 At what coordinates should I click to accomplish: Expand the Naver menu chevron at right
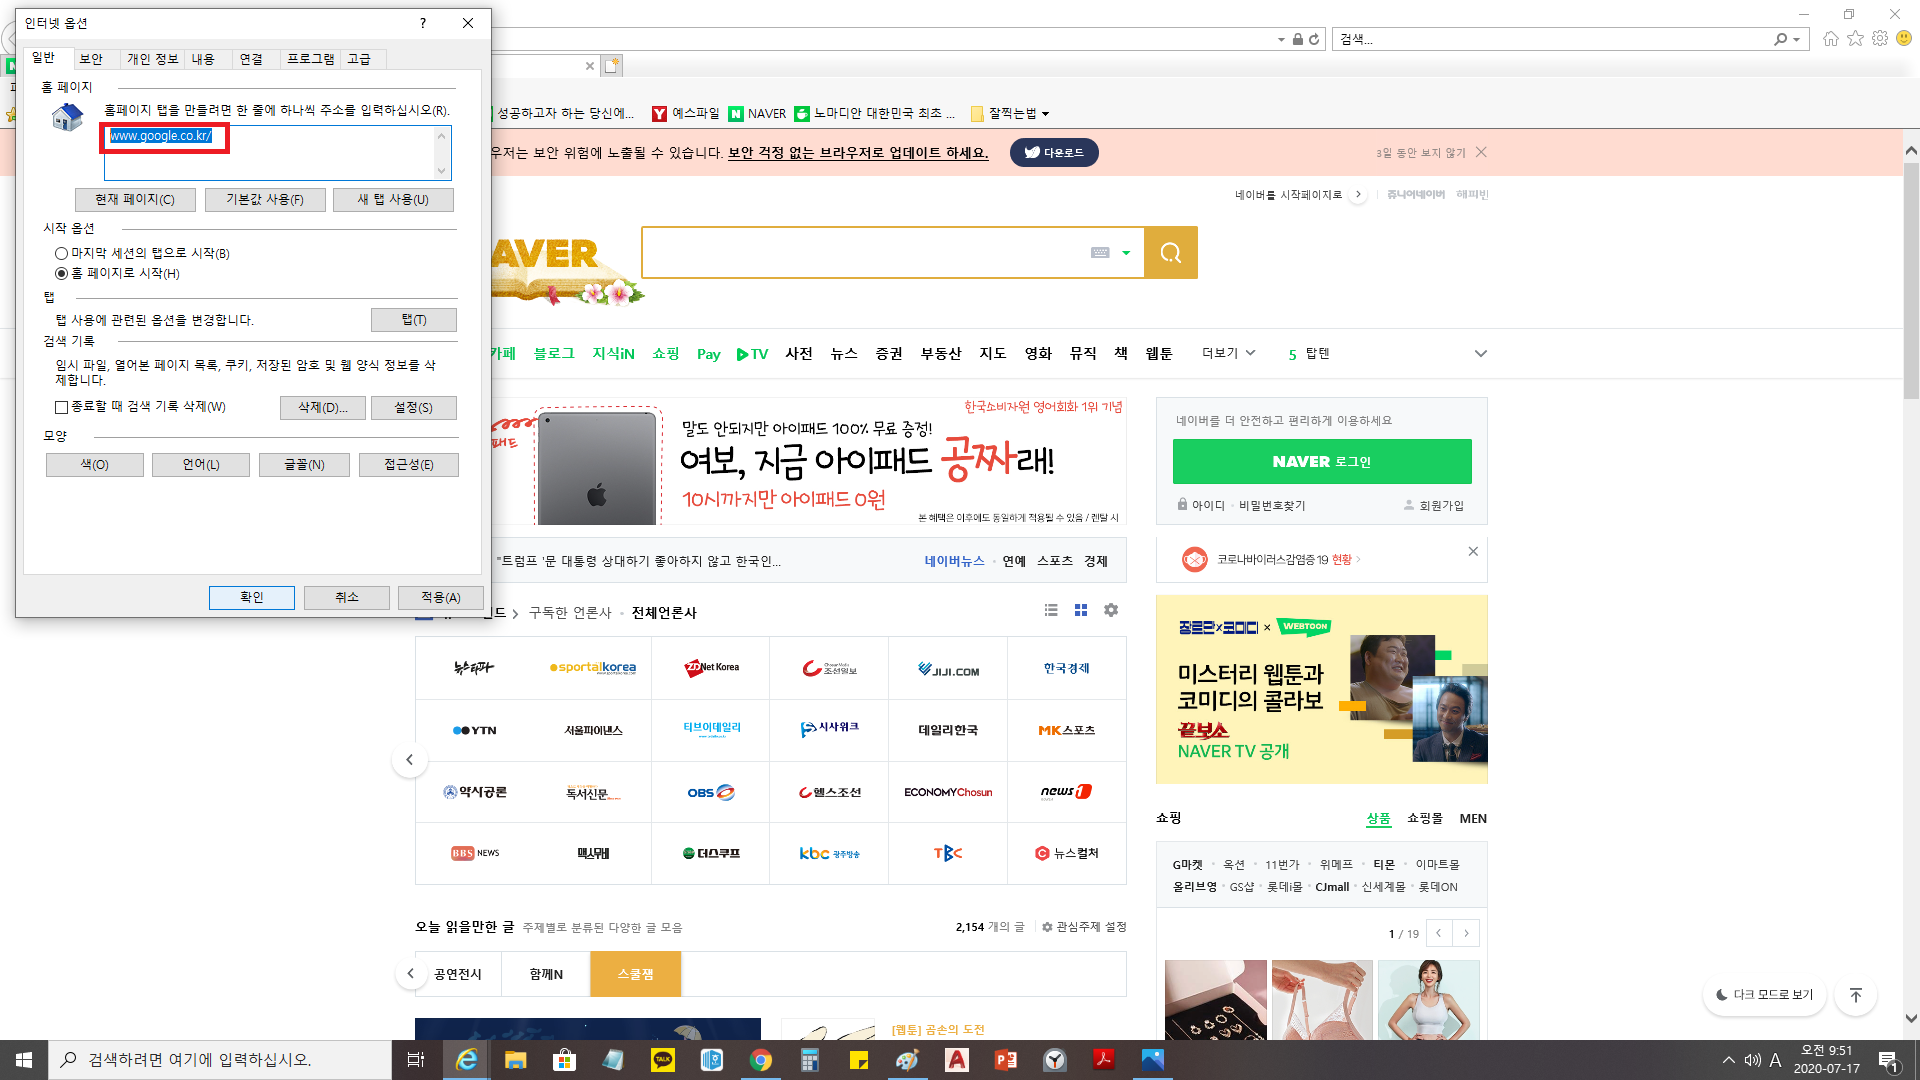1481,353
